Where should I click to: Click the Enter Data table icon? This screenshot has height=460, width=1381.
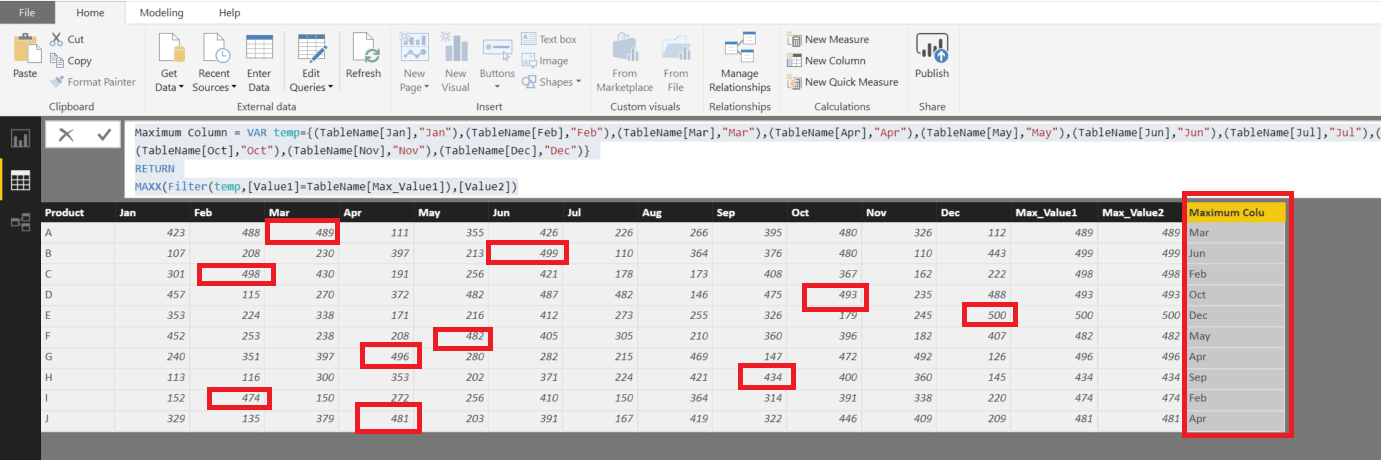pyautogui.click(x=259, y=48)
